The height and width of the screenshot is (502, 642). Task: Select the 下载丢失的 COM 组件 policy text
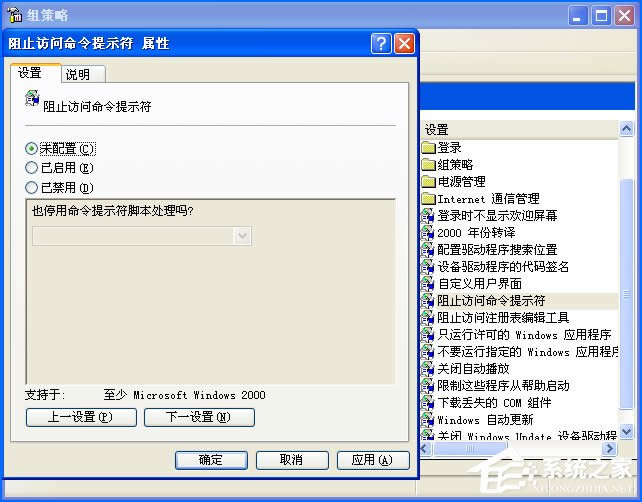tap(494, 403)
